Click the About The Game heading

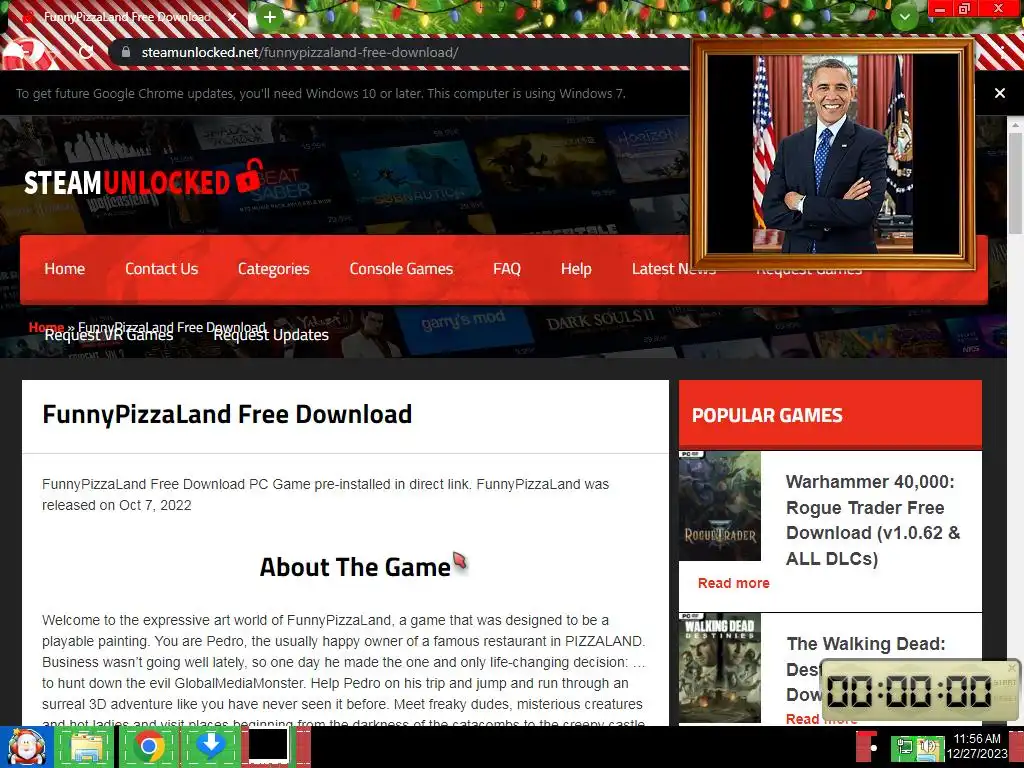355,567
